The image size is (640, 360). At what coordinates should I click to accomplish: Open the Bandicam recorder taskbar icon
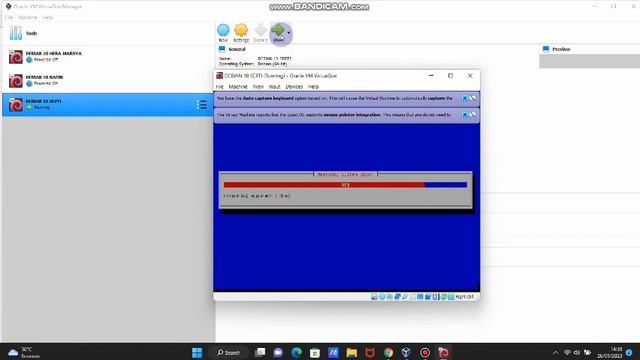[x=425, y=352]
